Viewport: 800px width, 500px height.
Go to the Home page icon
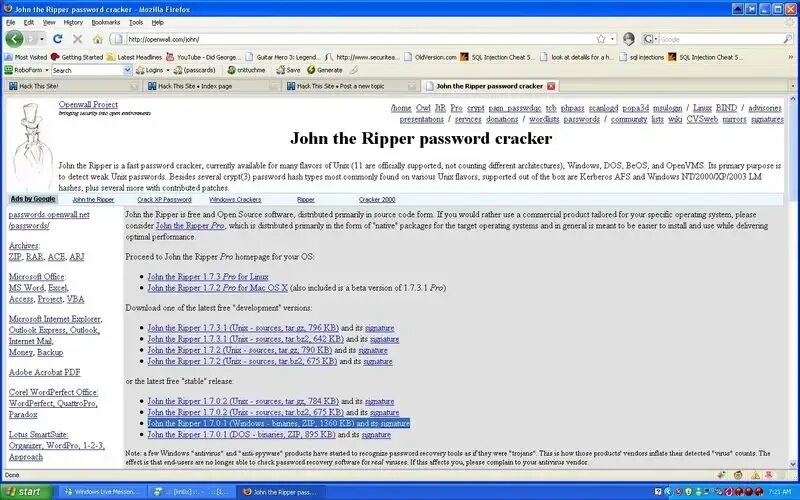click(x=98, y=39)
